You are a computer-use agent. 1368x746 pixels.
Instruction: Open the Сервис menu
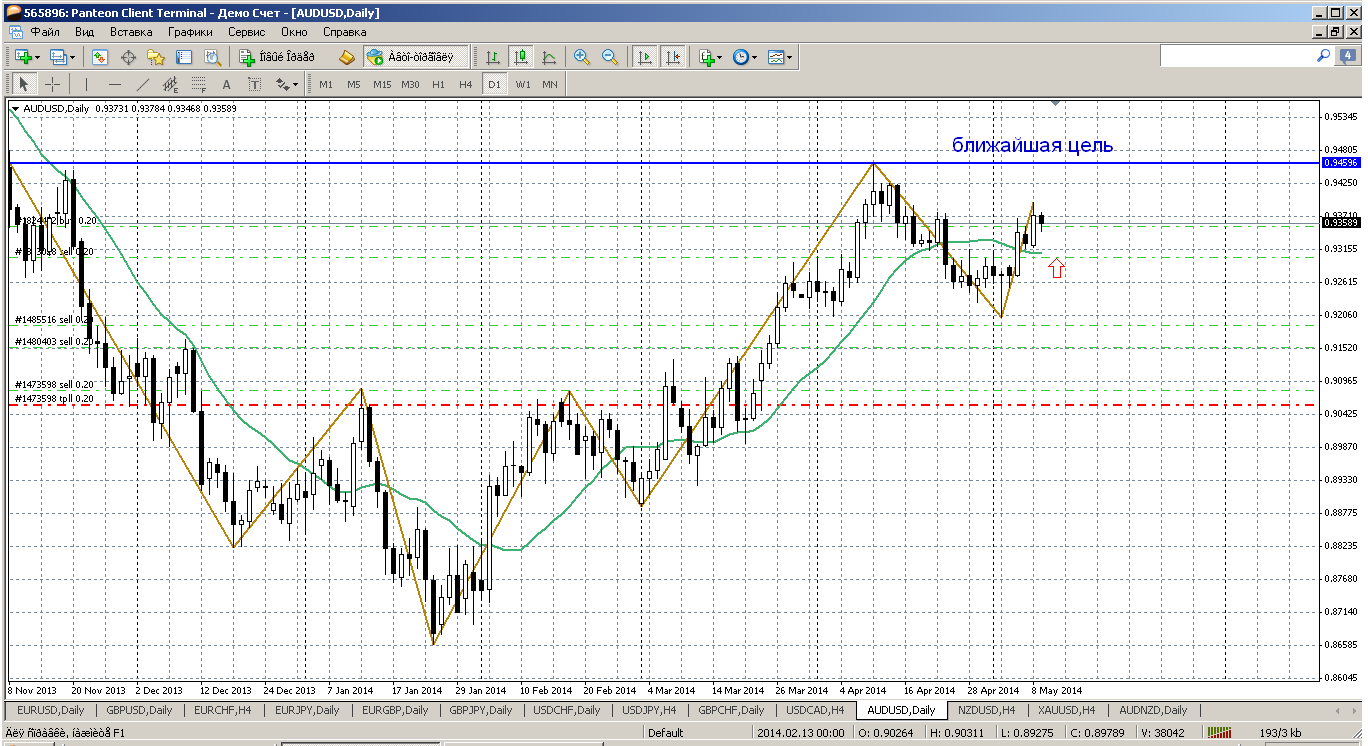[246, 32]
